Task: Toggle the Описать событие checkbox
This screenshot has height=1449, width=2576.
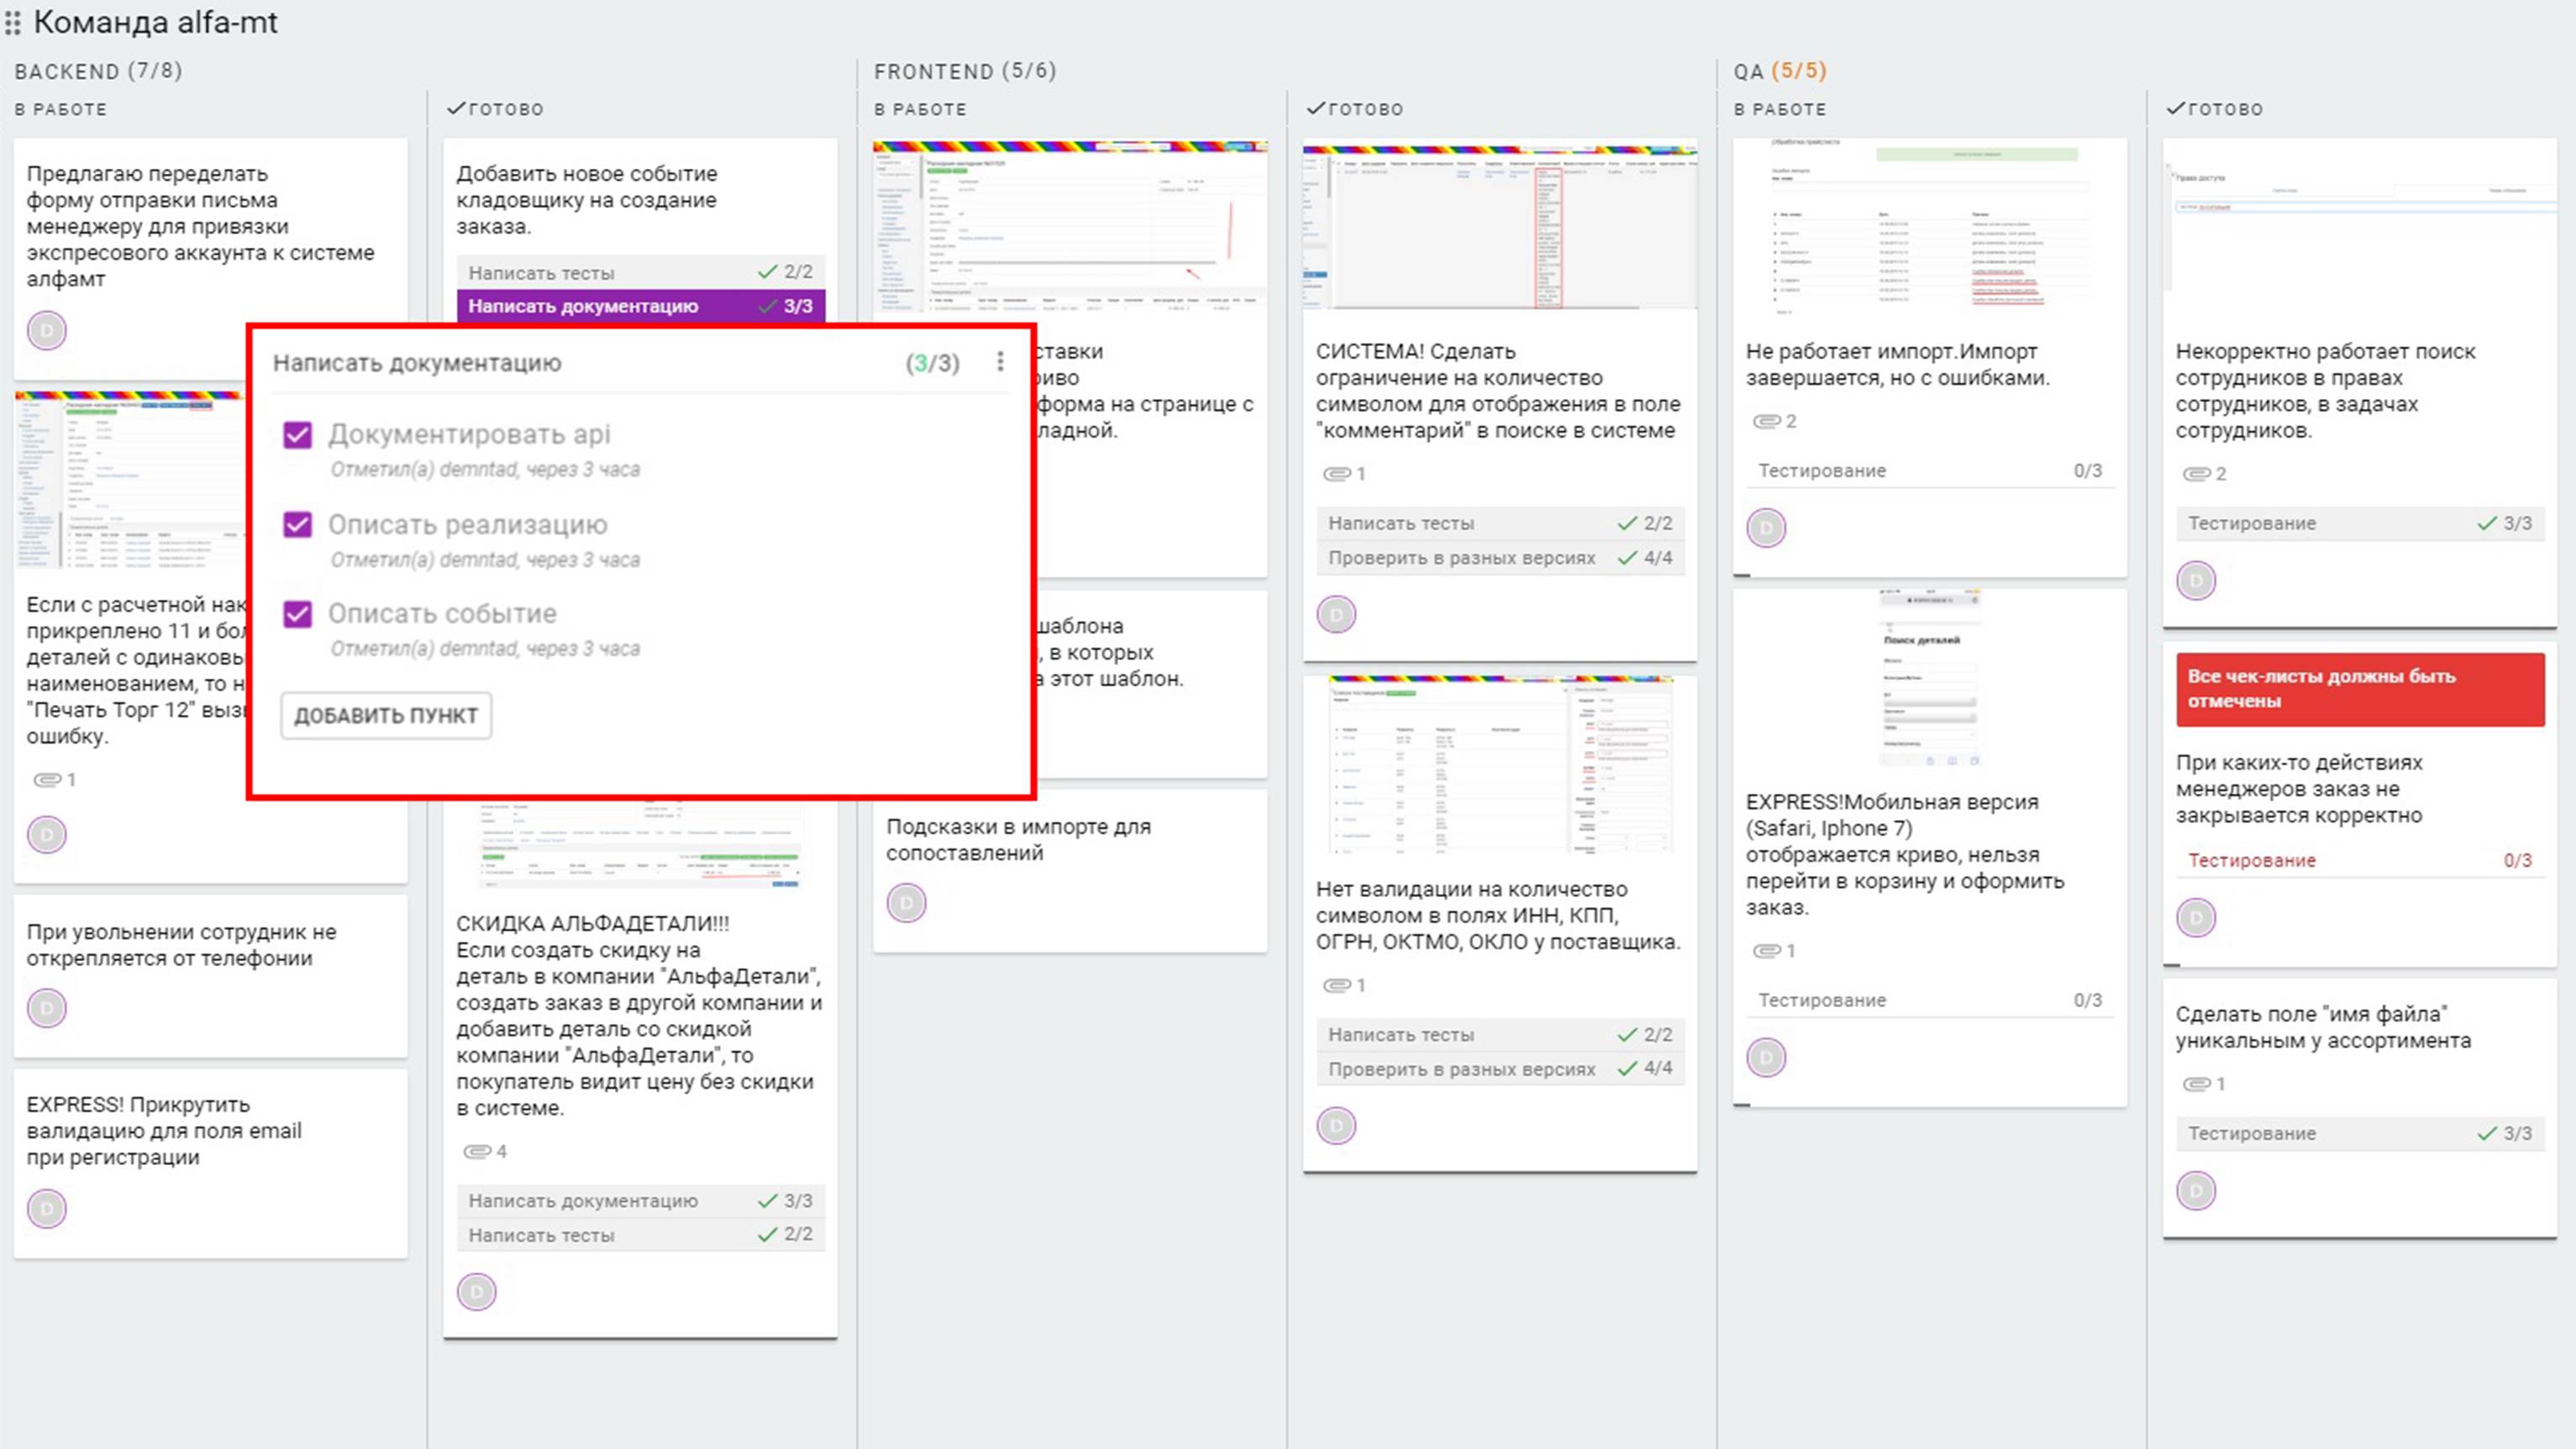Action: coord(298,614)
